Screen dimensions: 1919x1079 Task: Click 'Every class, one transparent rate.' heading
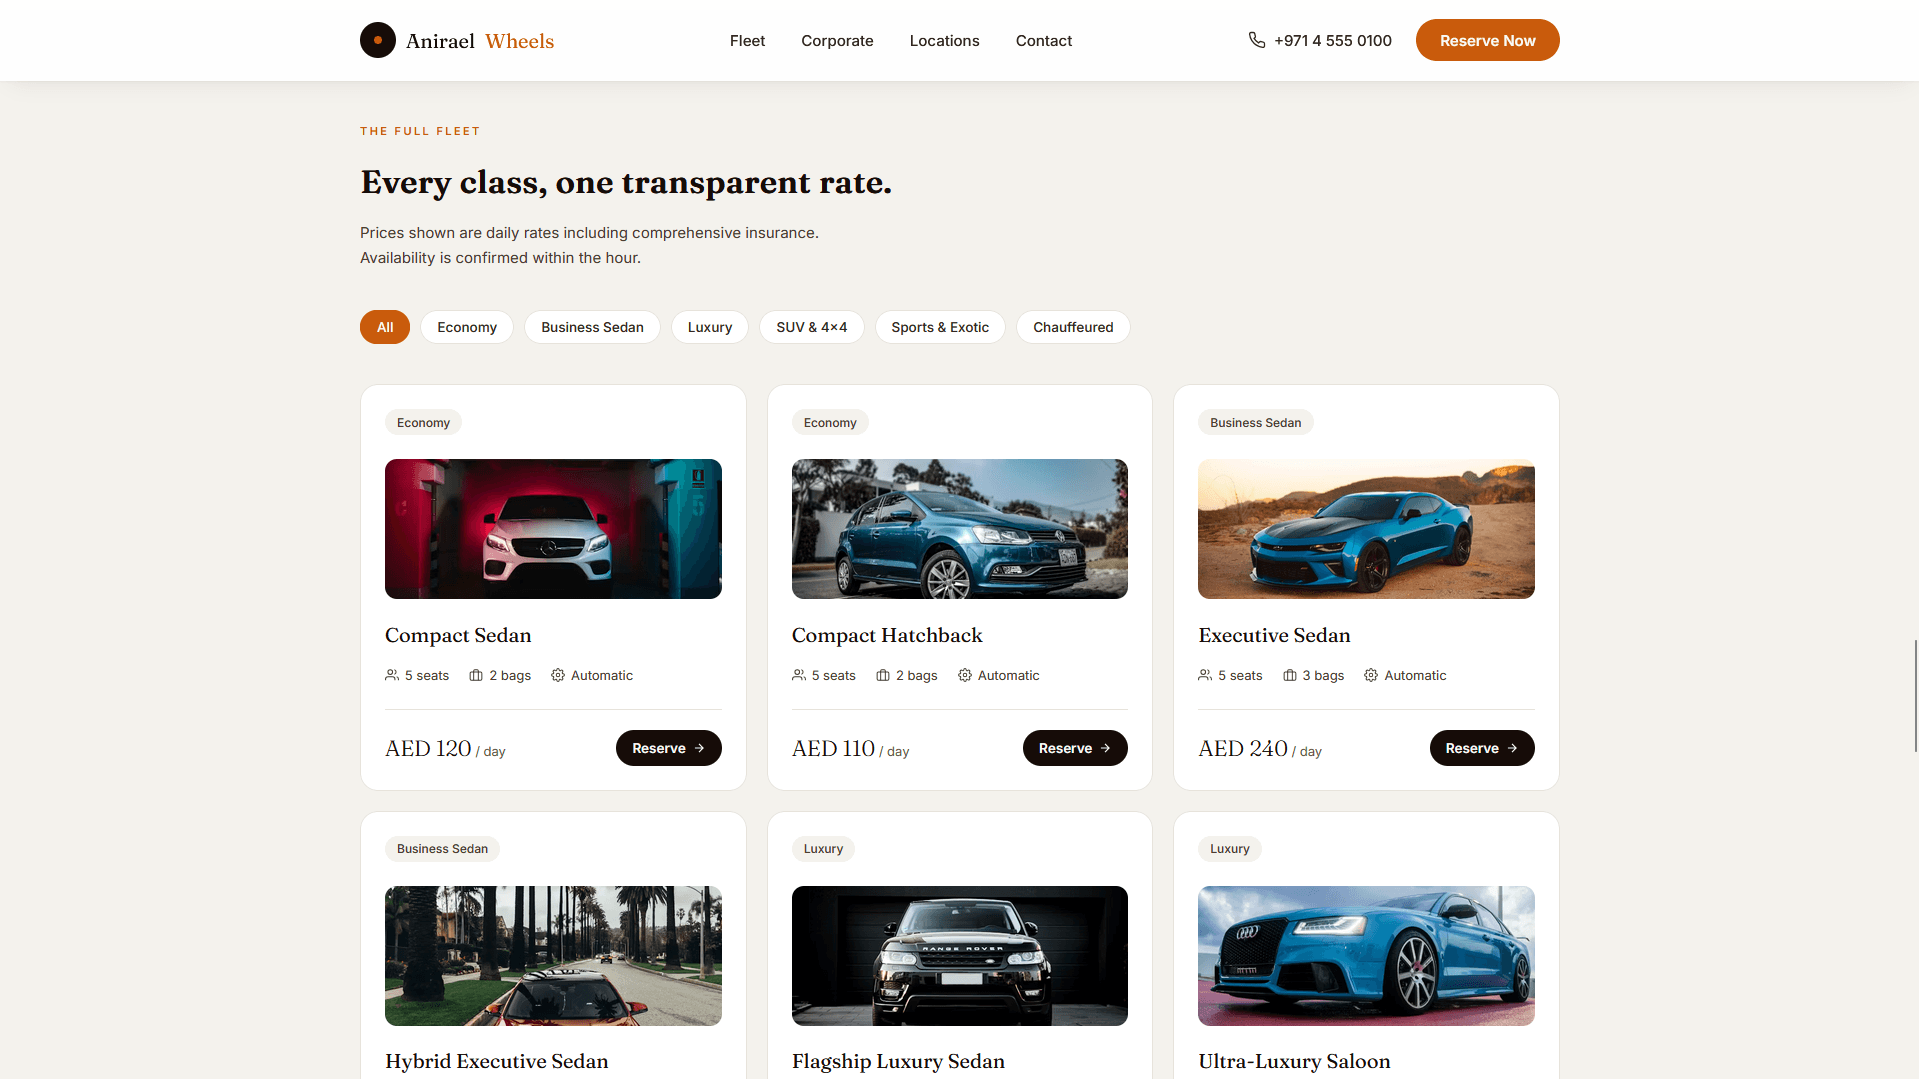(626, 182)
